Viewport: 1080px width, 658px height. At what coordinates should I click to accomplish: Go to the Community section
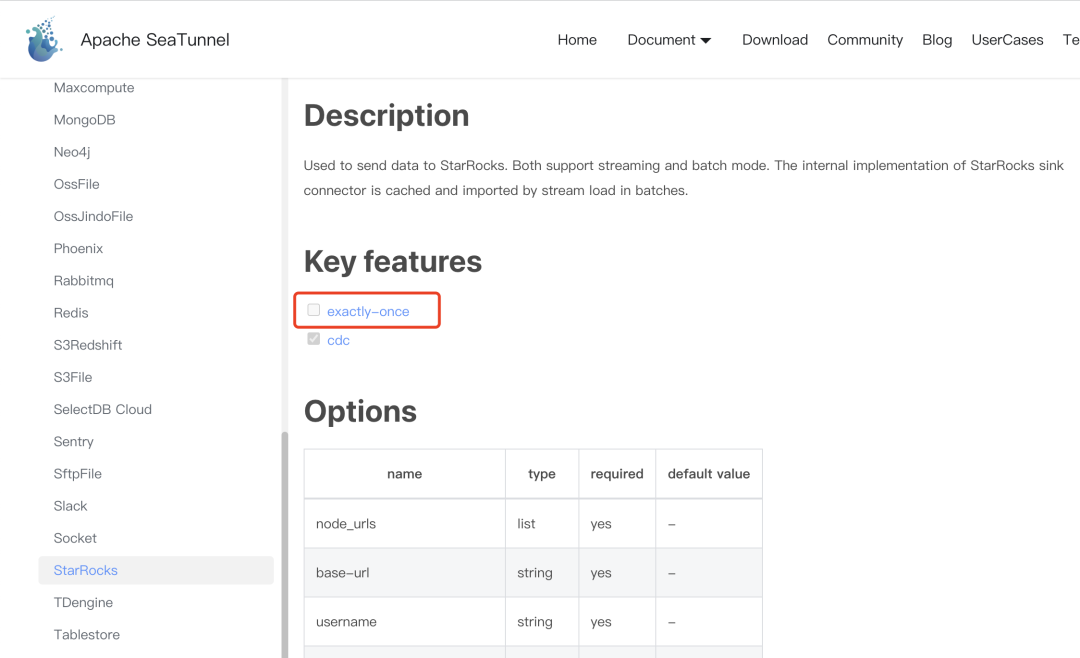click(x=864, y=39)
